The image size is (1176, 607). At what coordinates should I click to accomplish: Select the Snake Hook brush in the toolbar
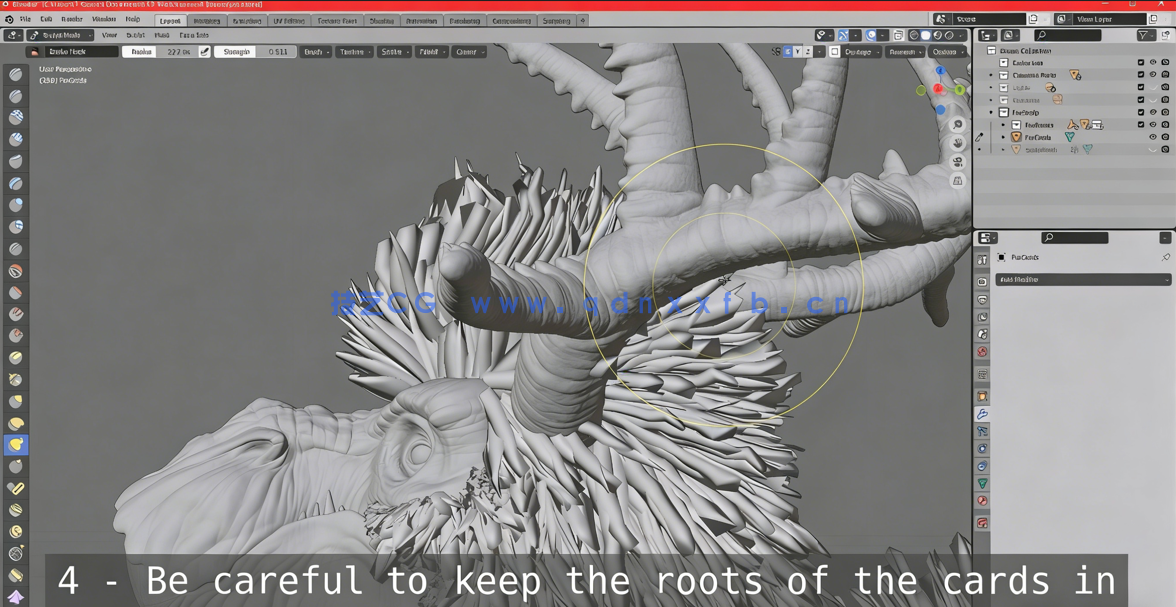16,445
